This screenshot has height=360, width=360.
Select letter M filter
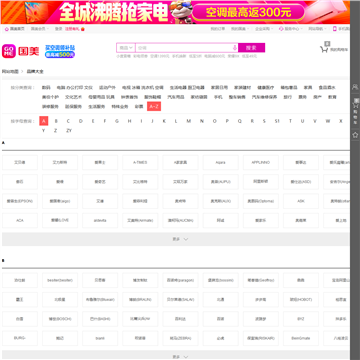(189, 121)
